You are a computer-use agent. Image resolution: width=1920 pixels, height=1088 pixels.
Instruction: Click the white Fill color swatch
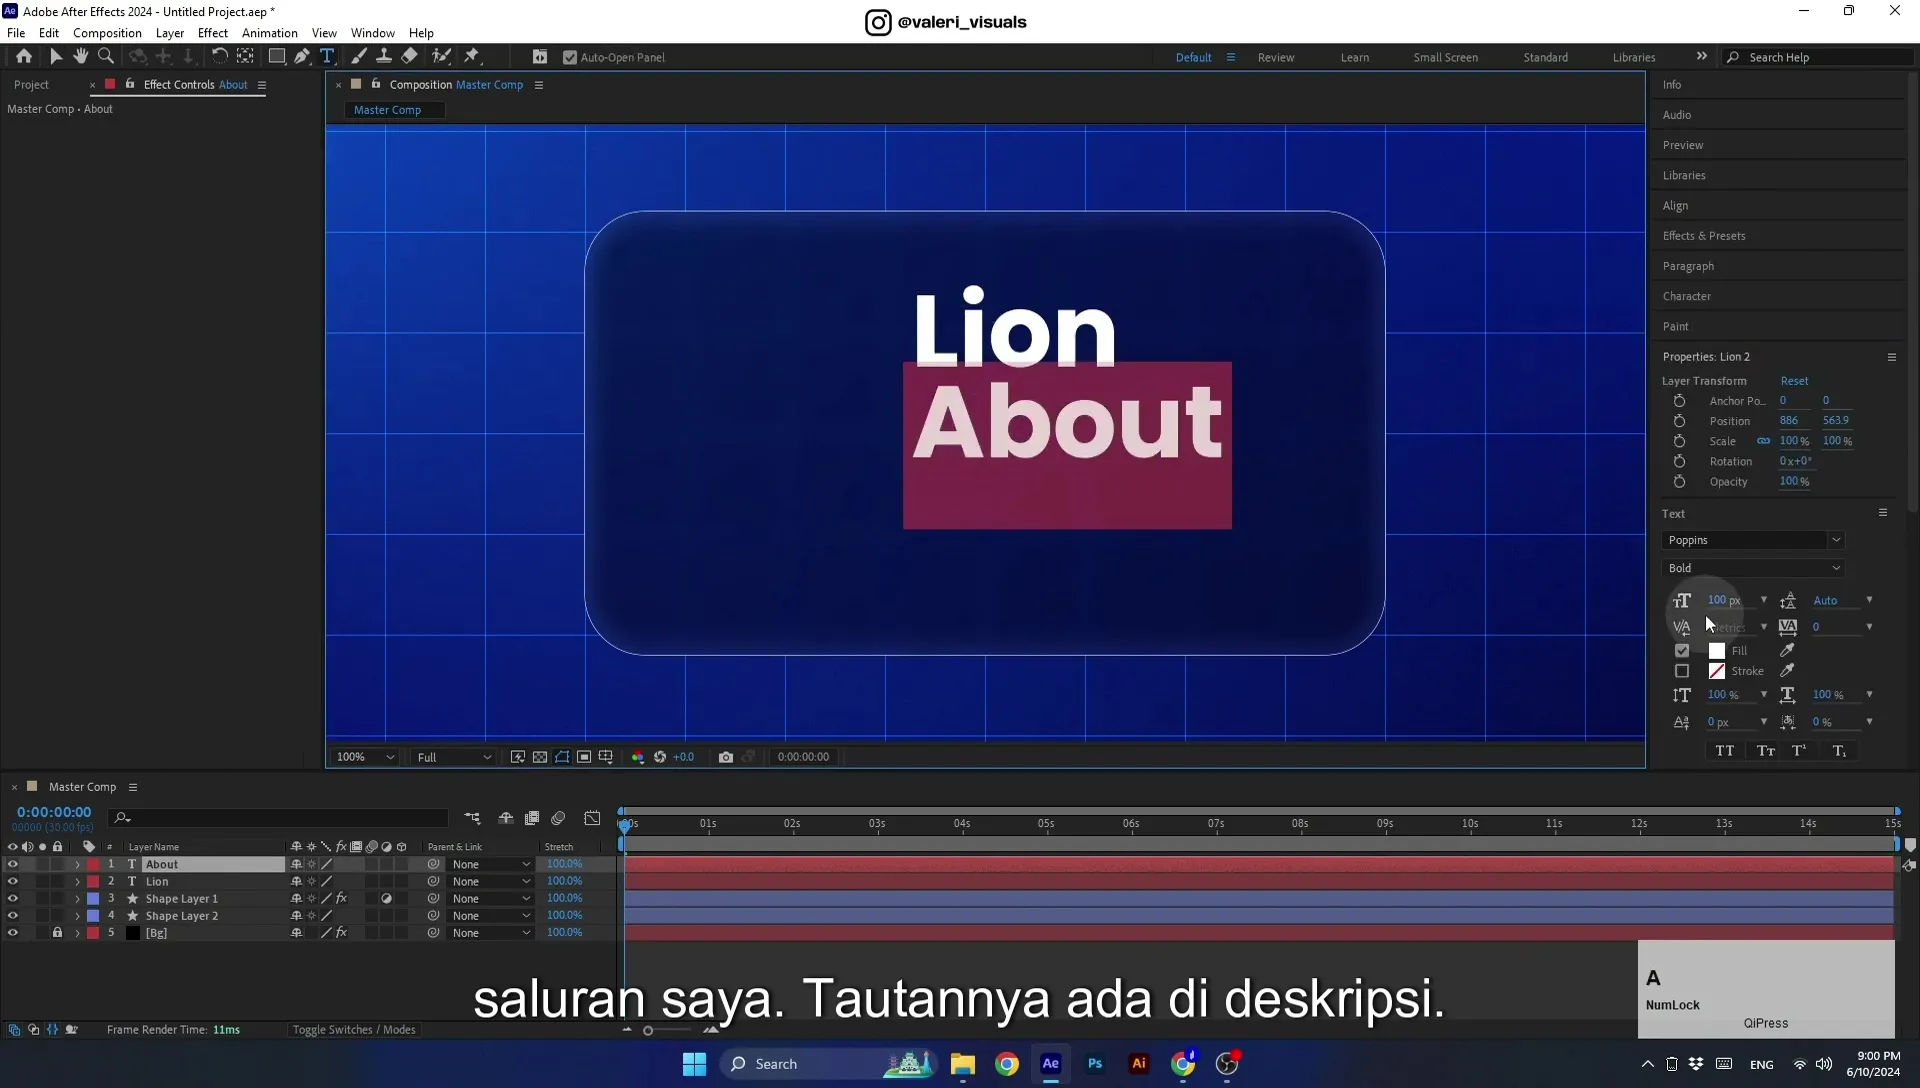pos(1717,651)
